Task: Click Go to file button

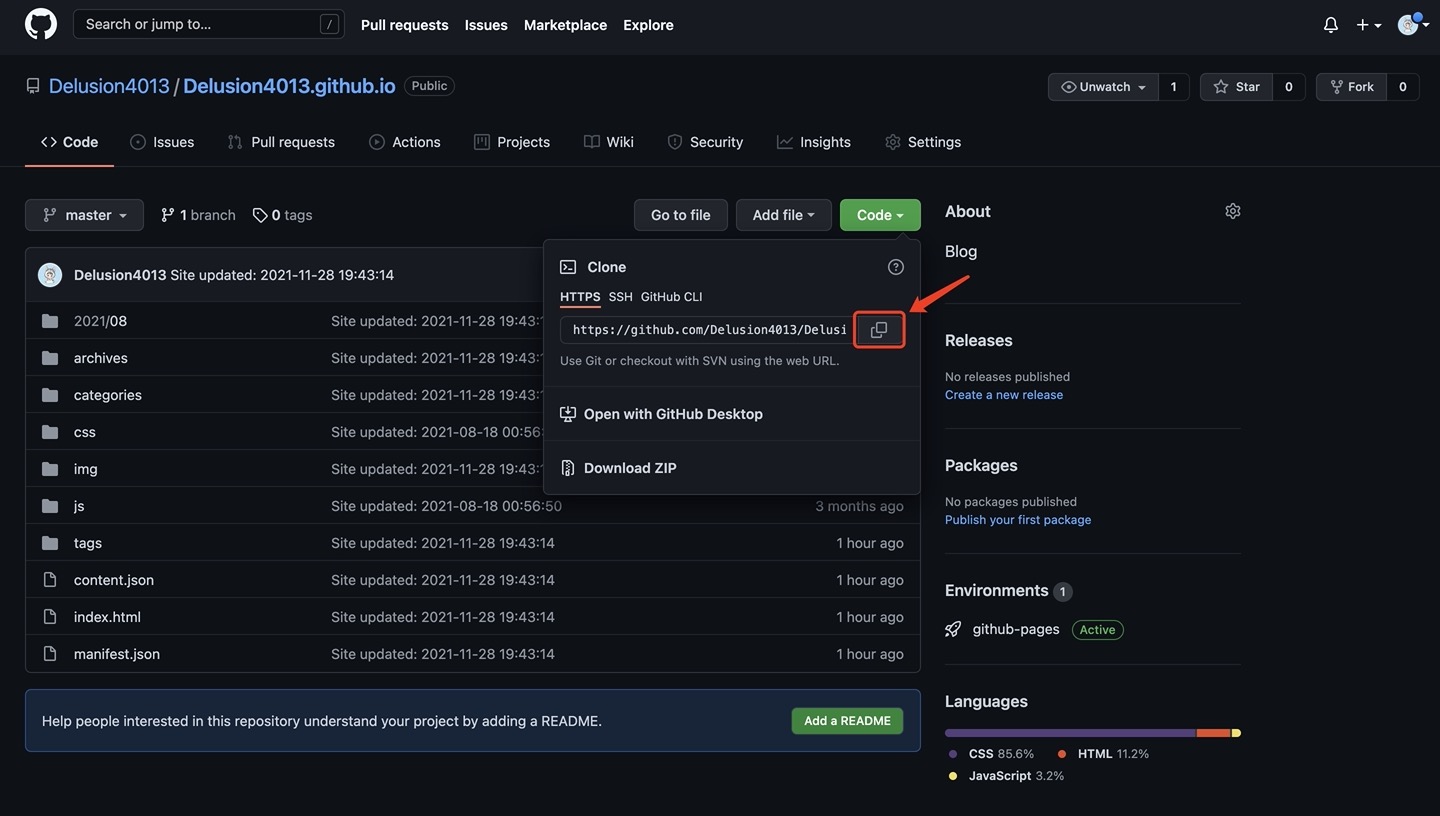Action: (681, 215)
